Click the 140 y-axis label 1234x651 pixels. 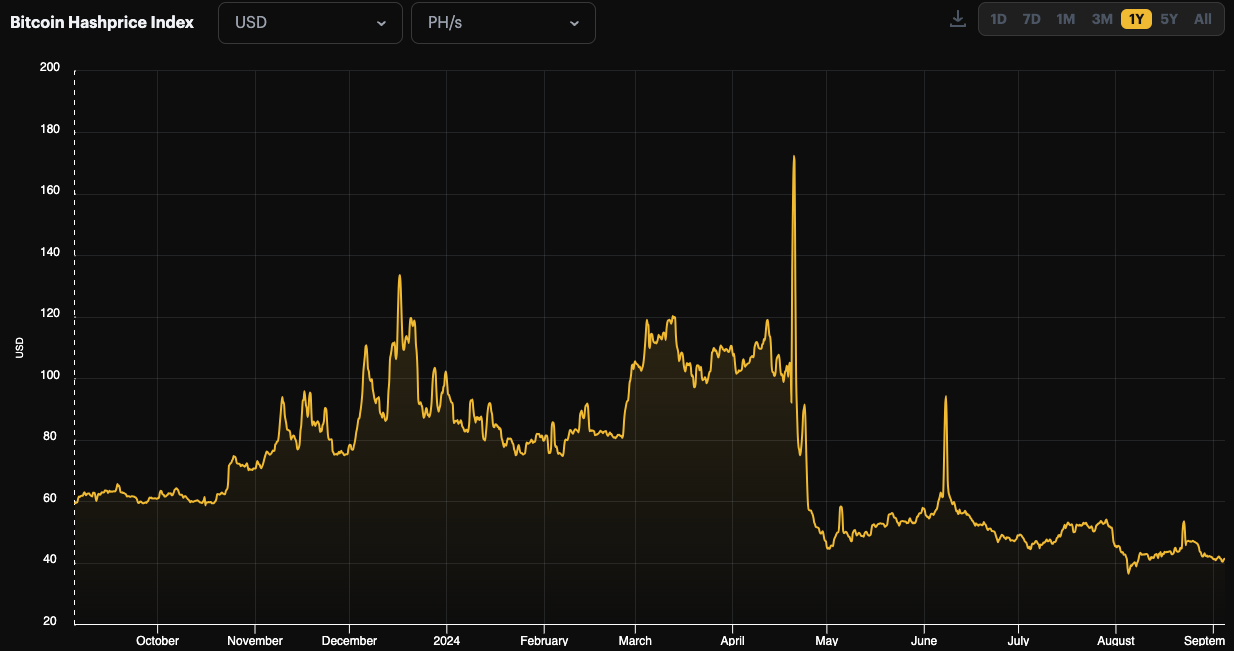click(50, 253)
